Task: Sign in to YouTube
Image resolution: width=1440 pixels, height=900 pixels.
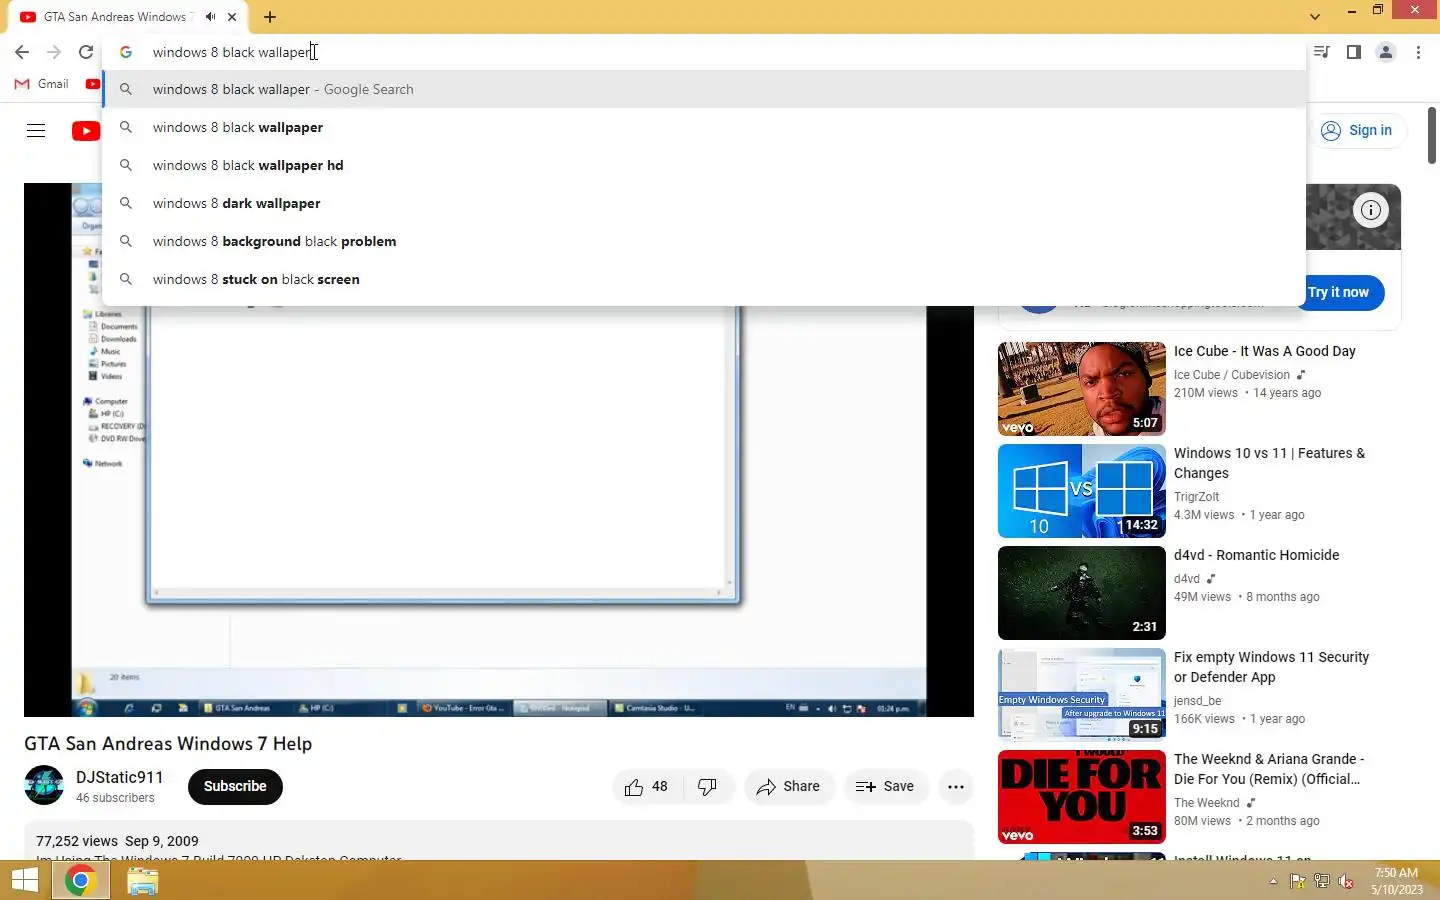Action: (x=1357, y=130)
